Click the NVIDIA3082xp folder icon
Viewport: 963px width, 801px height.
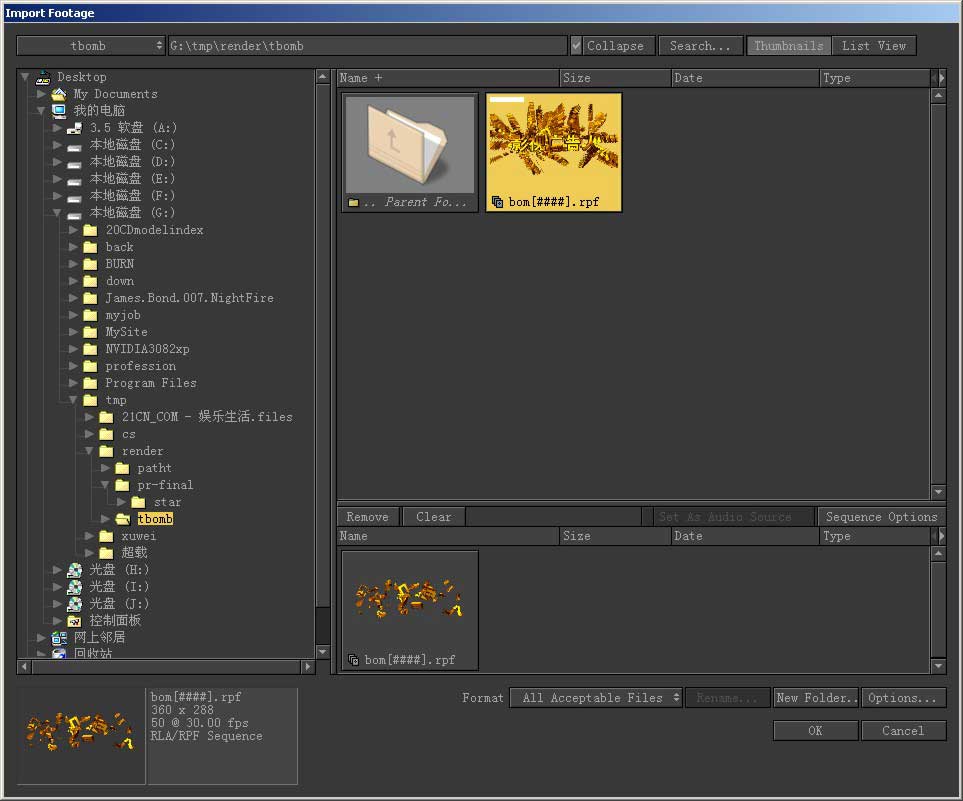[x=90, y=349]
